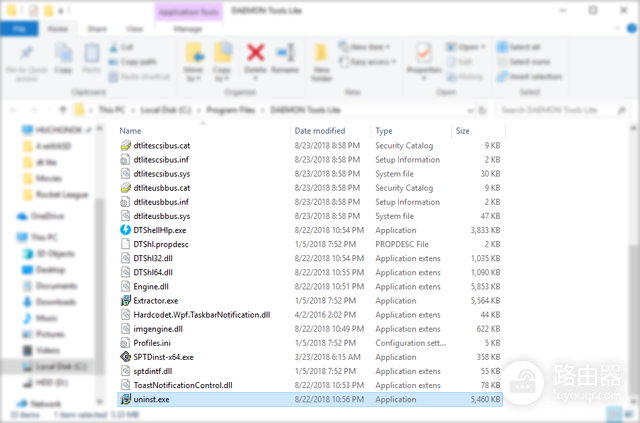Click the red X Delete icon
The image size is (640, 423).
pos(256,53)
